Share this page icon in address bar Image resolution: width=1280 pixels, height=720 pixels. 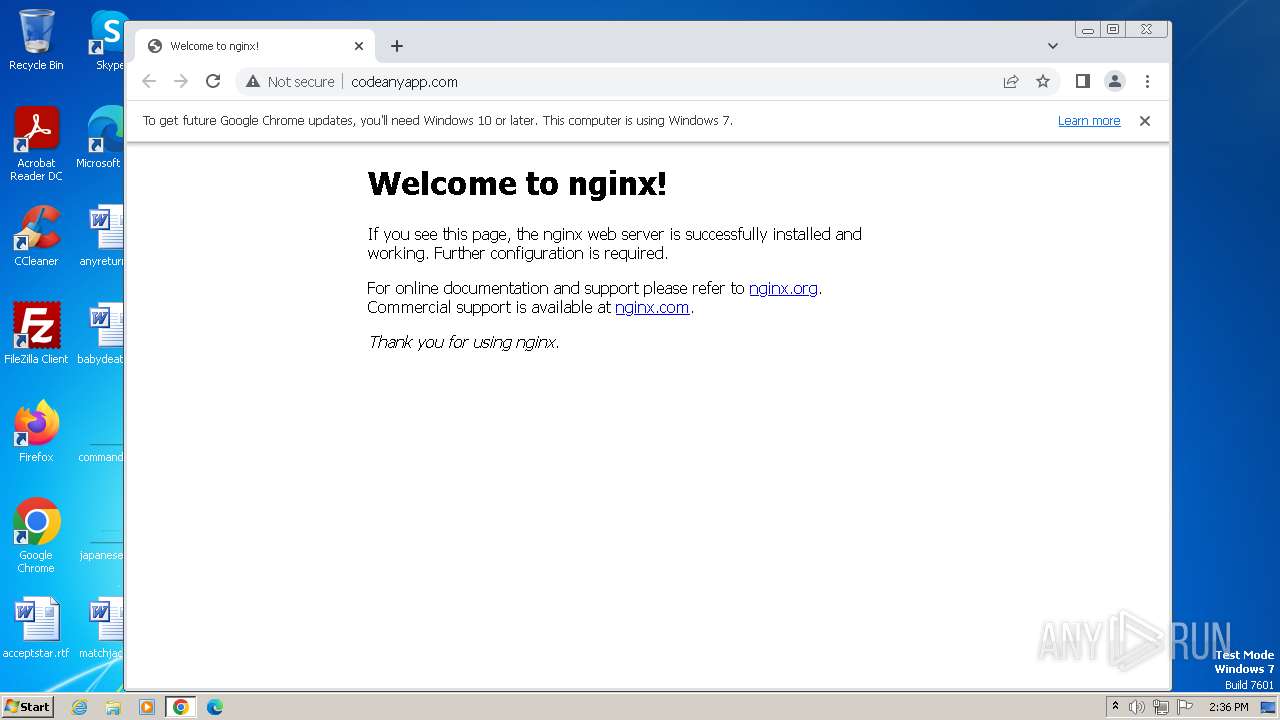[1011, 82]
